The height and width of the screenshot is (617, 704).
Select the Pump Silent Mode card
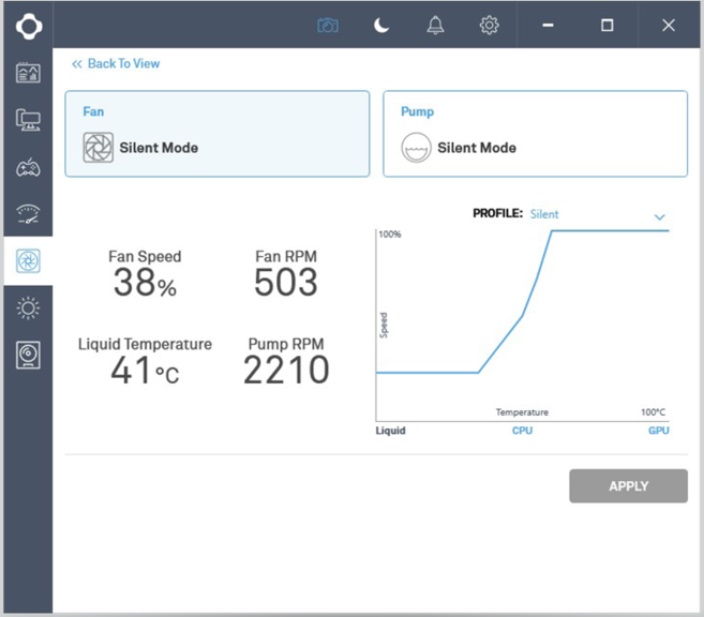pyautogui.click(x=535, y=134)
